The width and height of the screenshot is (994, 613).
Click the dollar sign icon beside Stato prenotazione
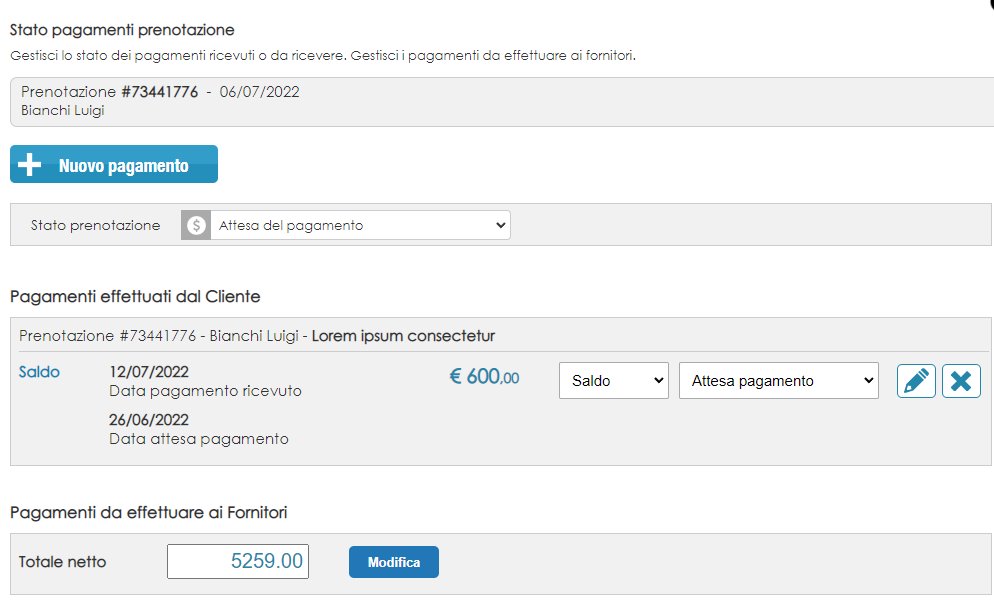196,225
